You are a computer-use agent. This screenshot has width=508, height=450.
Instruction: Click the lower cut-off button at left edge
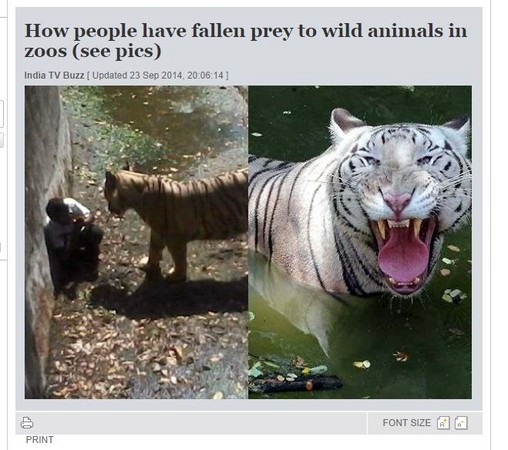(1, 140)
